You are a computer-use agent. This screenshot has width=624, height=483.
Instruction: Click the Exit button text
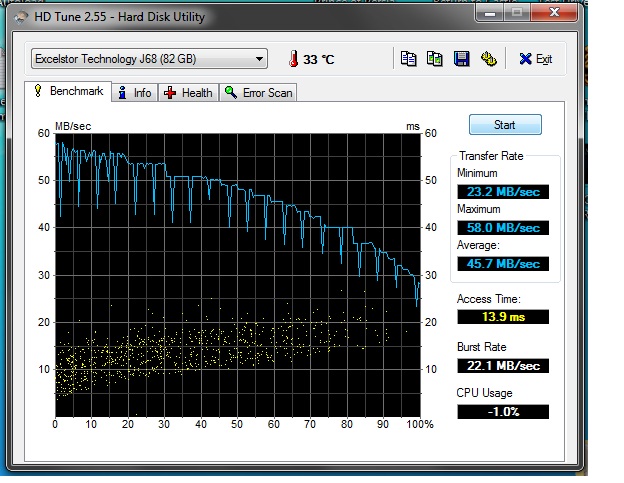point(544,59)
